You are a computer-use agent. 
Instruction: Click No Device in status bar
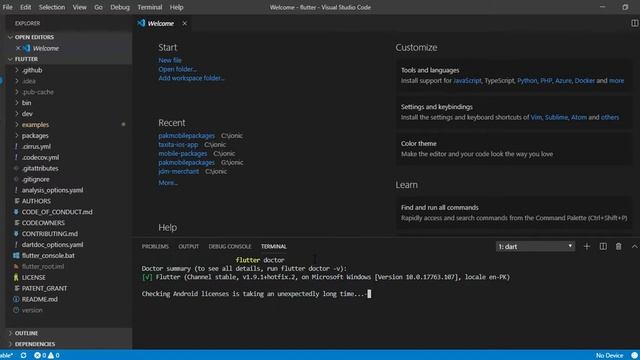(x=609, y=356)
